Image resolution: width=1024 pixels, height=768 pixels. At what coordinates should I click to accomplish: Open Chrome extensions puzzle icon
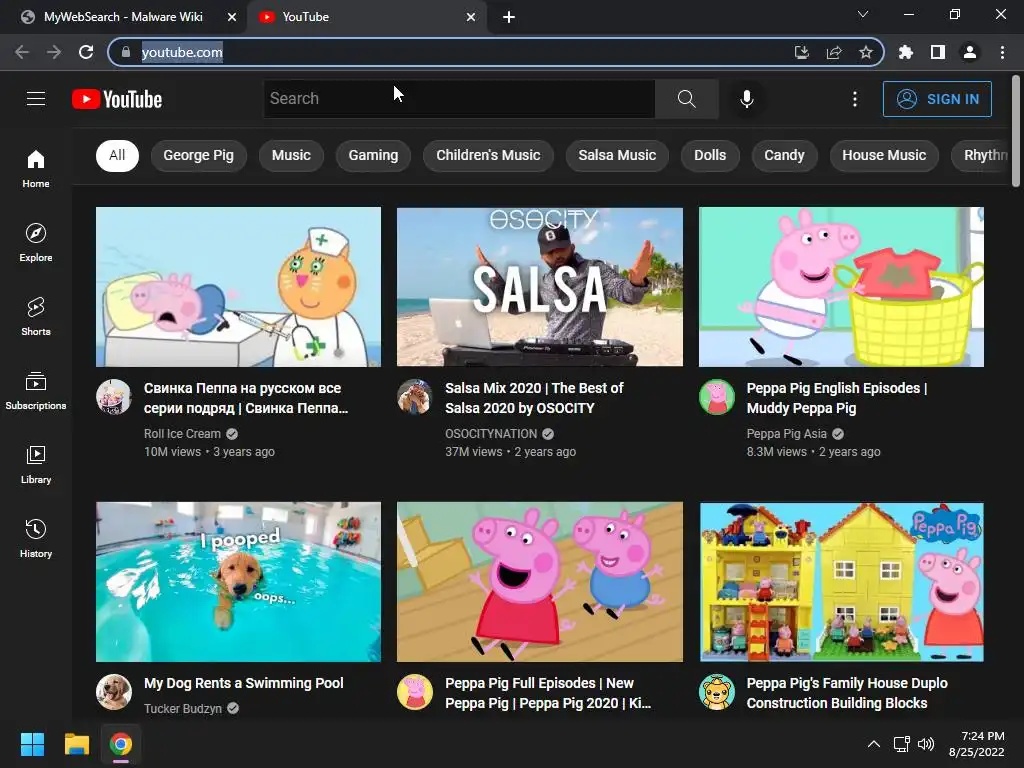pyautogui.click(x=906, y=52)
